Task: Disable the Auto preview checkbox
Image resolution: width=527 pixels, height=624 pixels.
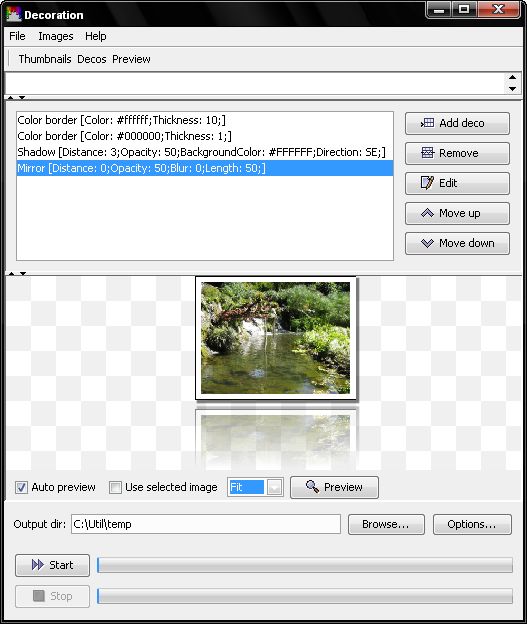Action: [x=21, y=487]
